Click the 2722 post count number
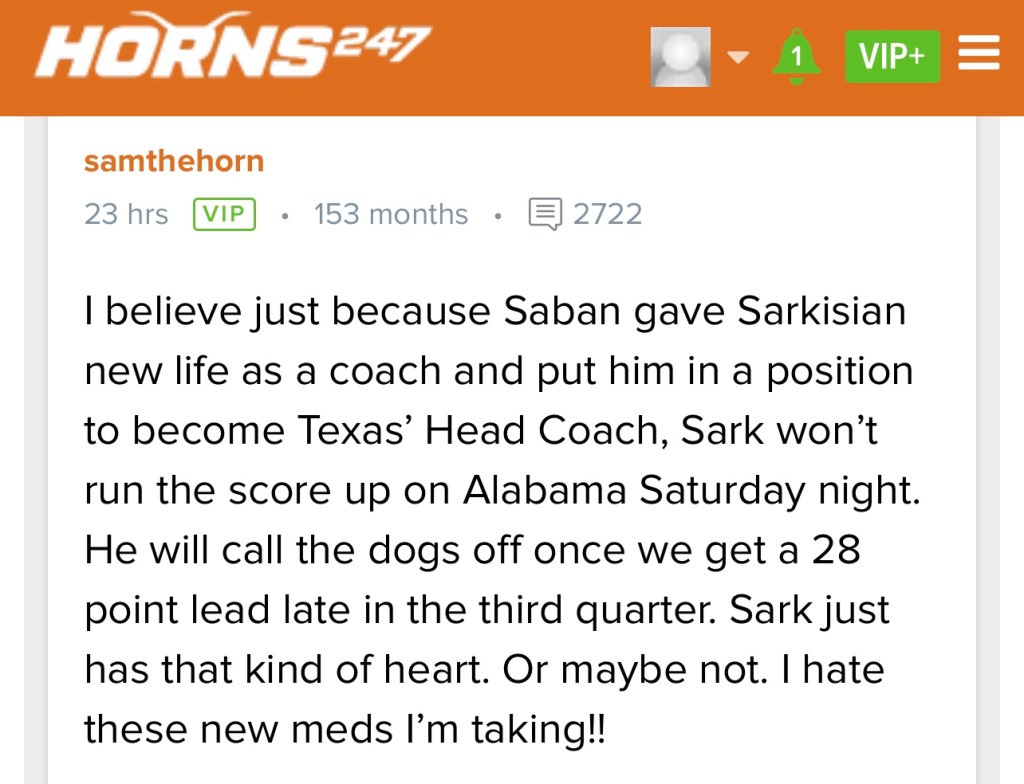This screenshot has height=784, width=1024. pos(607,214)
